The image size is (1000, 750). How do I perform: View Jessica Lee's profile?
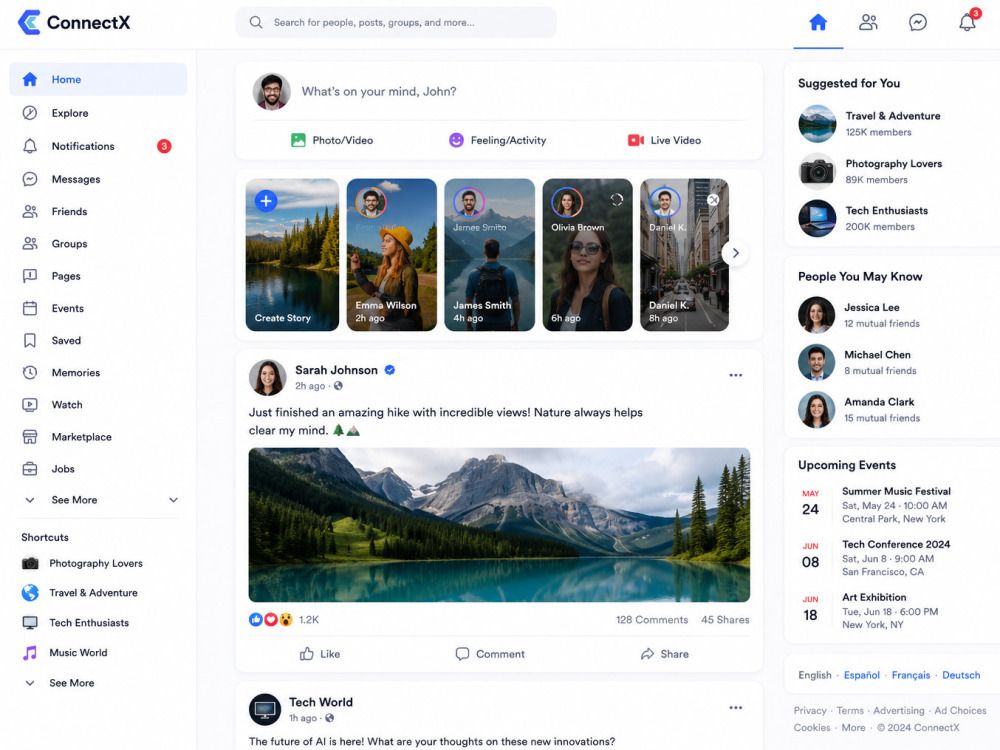(x=859, y=315)
